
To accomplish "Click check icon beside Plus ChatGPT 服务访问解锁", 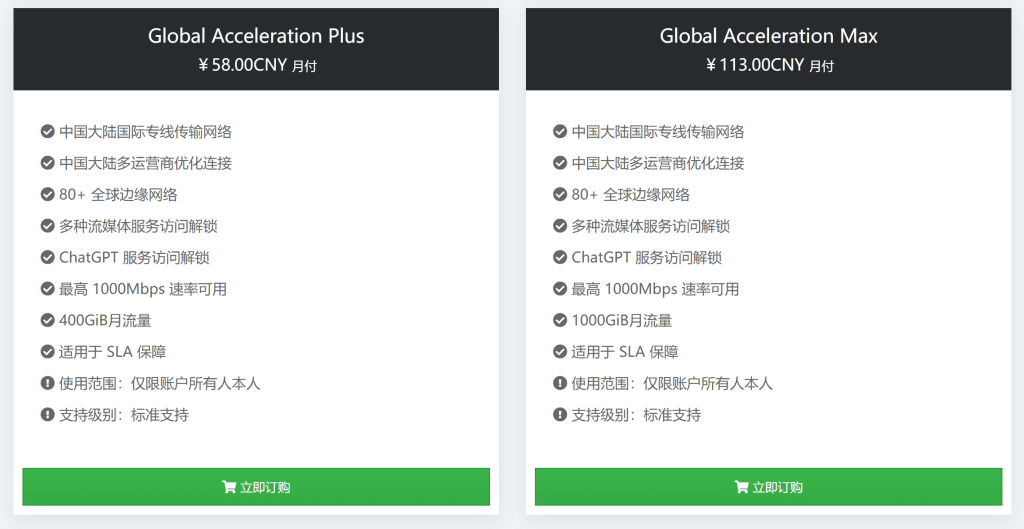I will coord(47,257).
